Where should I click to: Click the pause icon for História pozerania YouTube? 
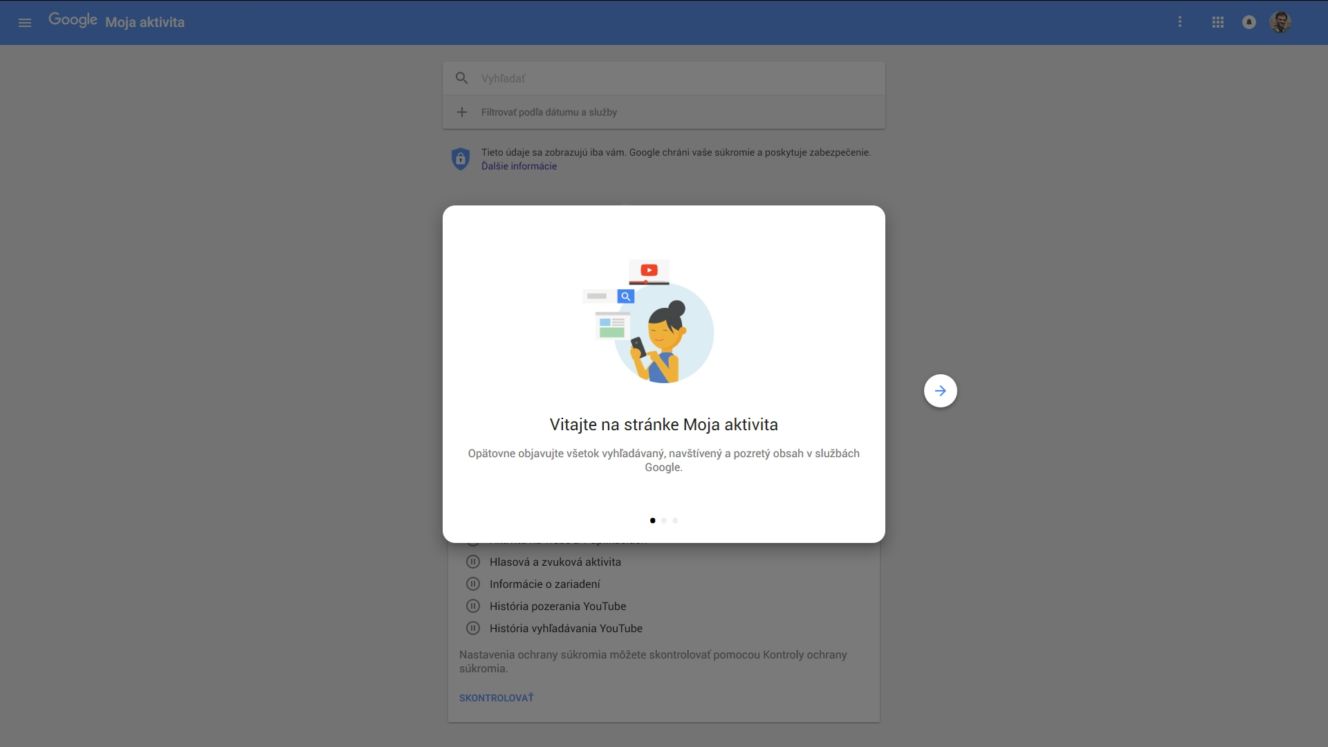[x=473, y=606]
